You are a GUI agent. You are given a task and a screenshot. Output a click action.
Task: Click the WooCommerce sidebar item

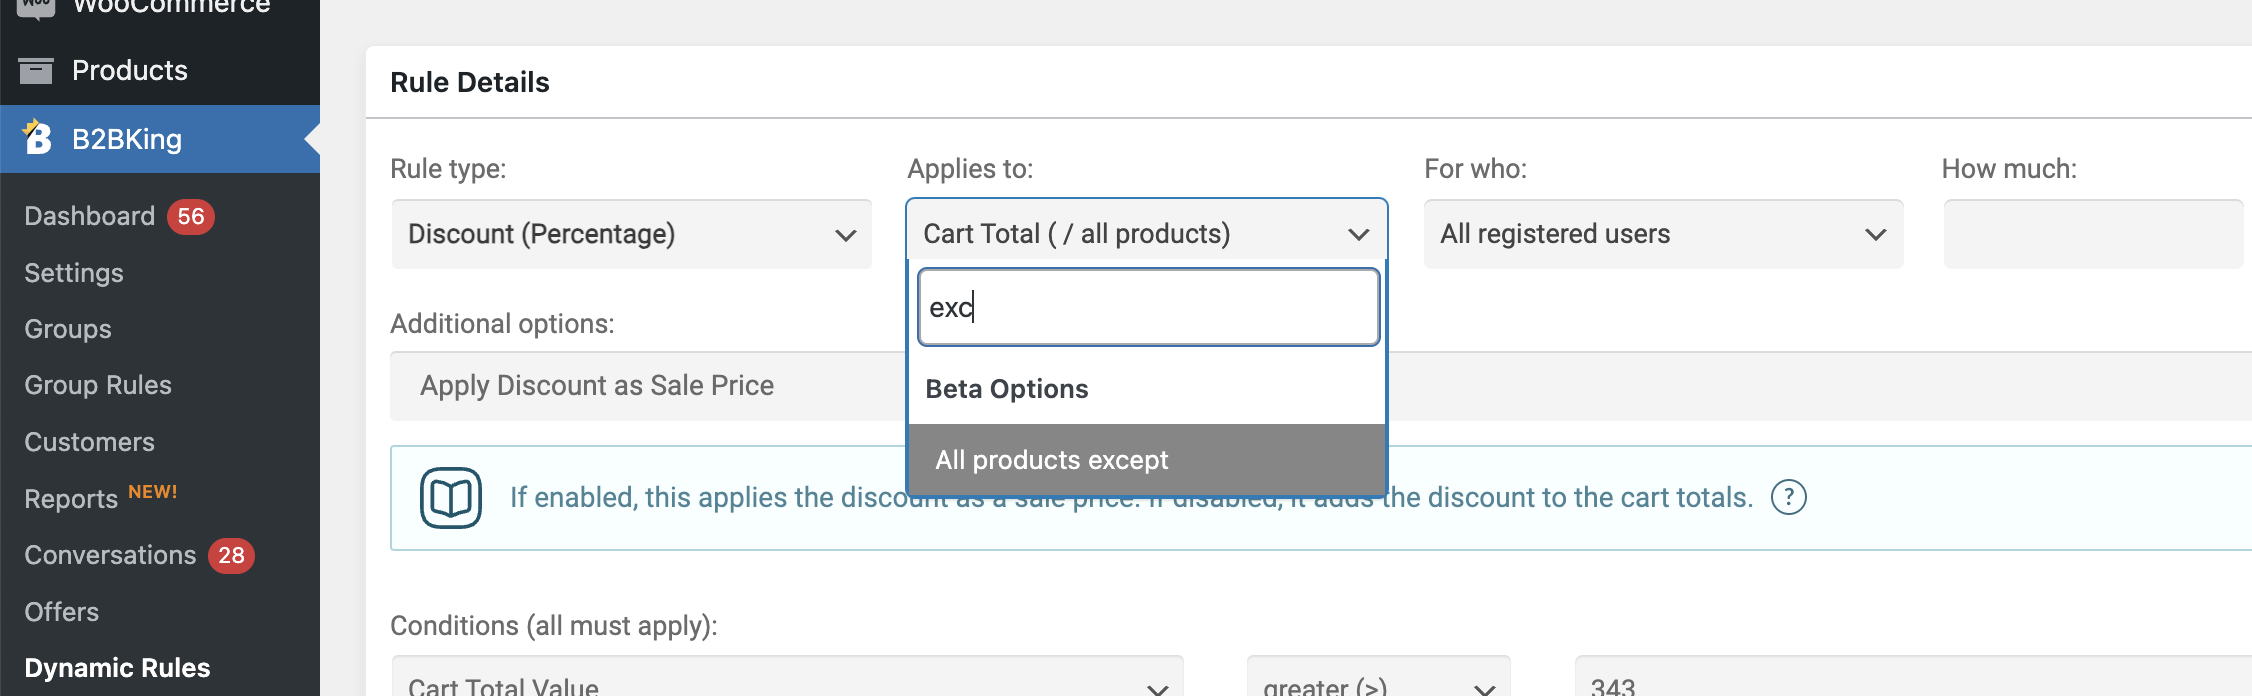click(160, 8)
